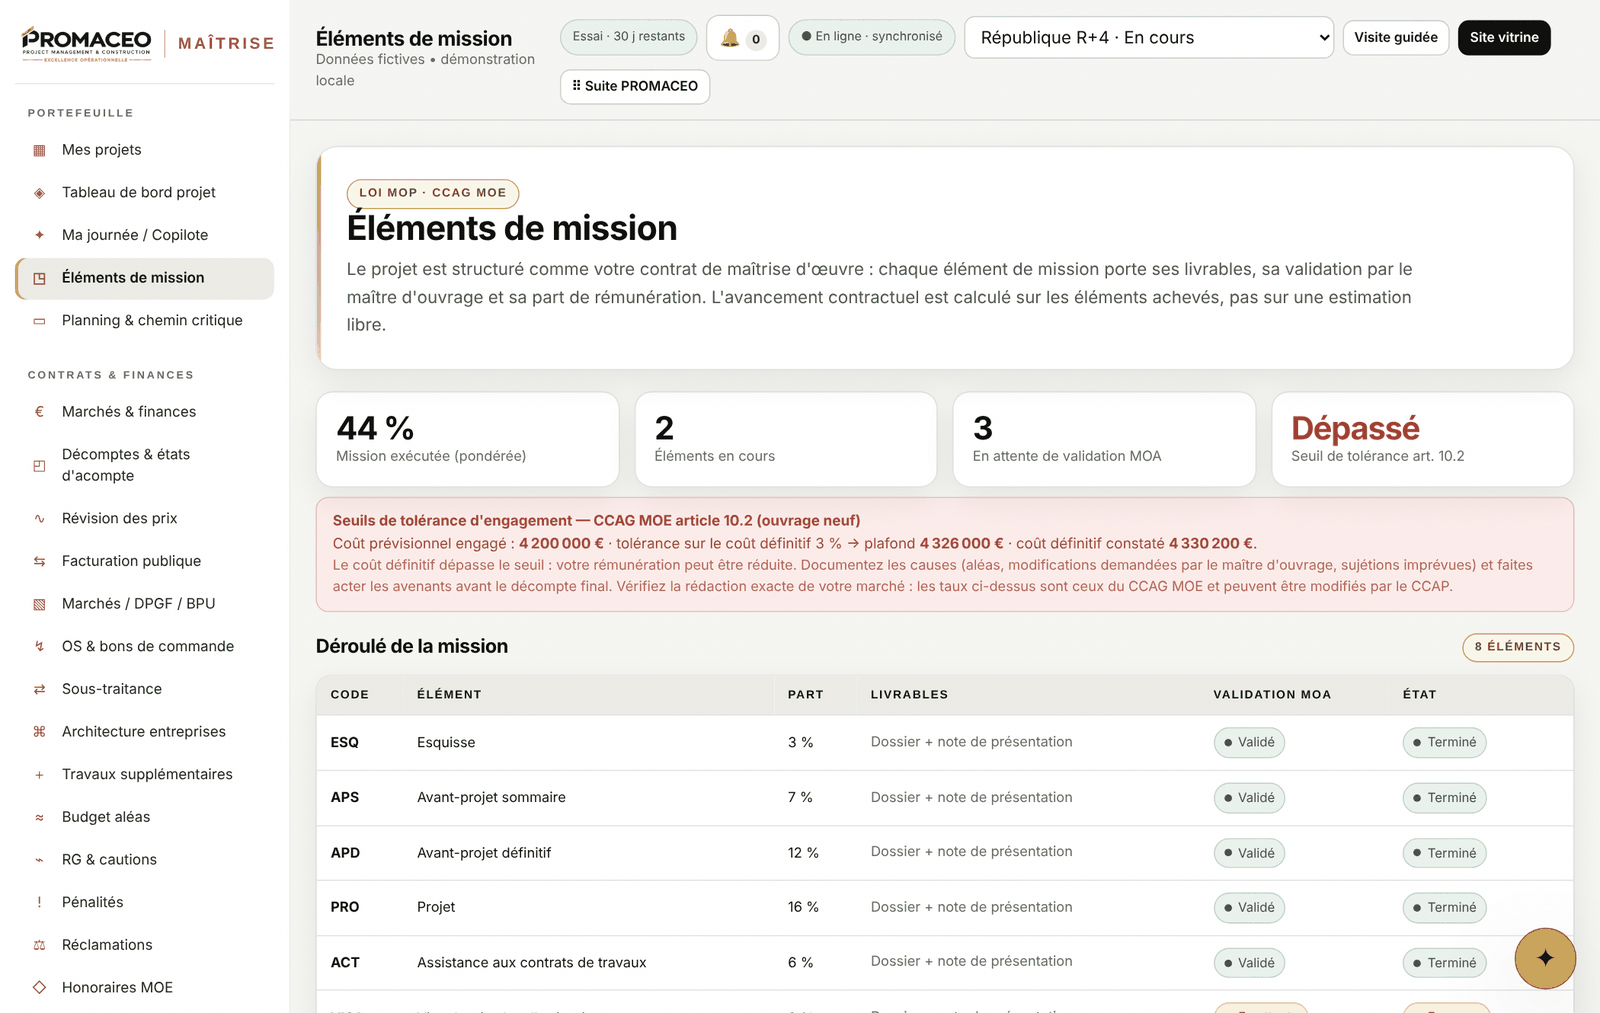Select the ESQ Esquisse row code

pyautogui.click(x=345, y=743)
